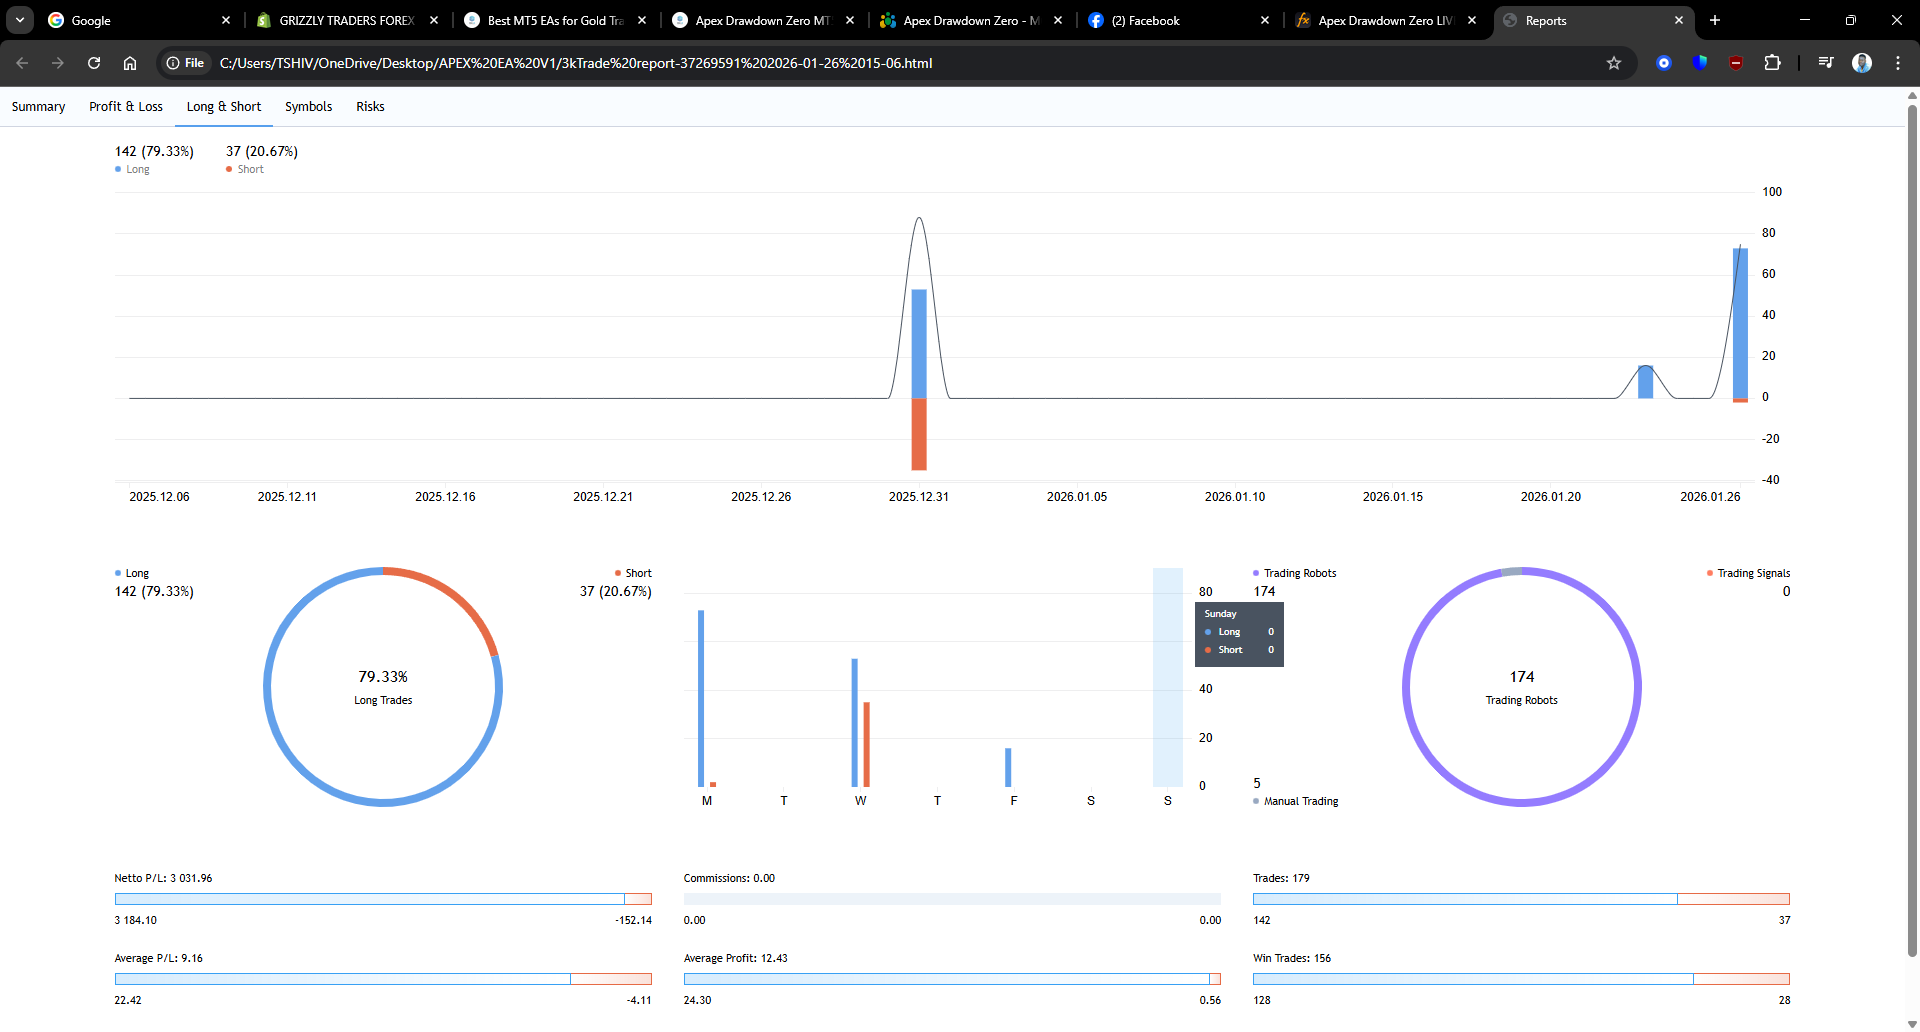Close the Facebook browser tab
Image resolution: width=1920 pixels, height=1032 pixels.
[1265, 20]
